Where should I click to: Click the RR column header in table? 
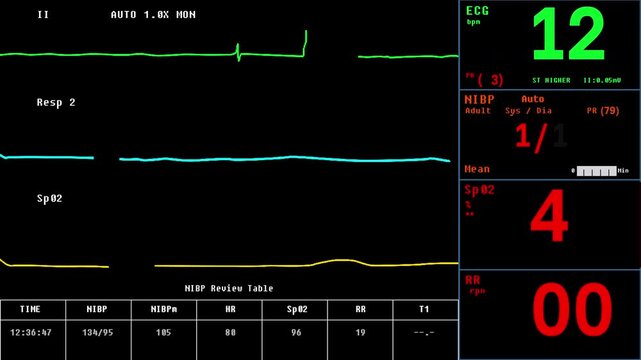click(x=360, y=309)
